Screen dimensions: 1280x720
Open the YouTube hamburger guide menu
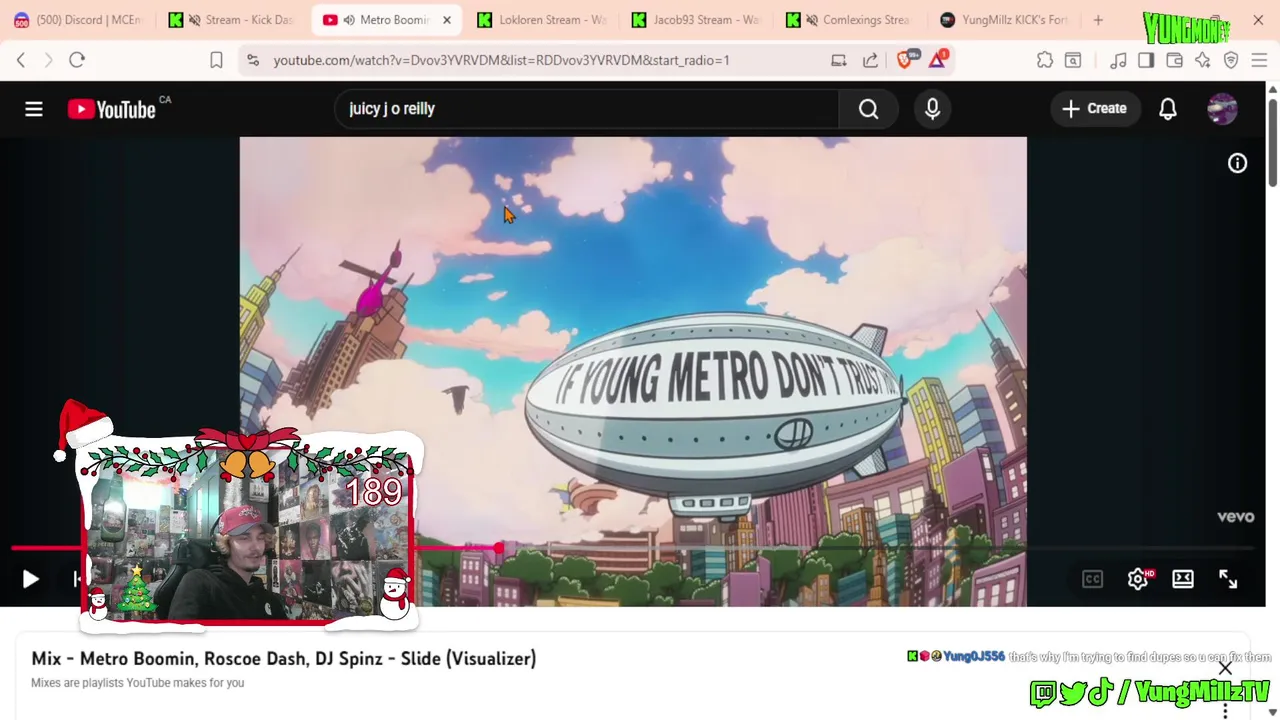tap(34, 108)
